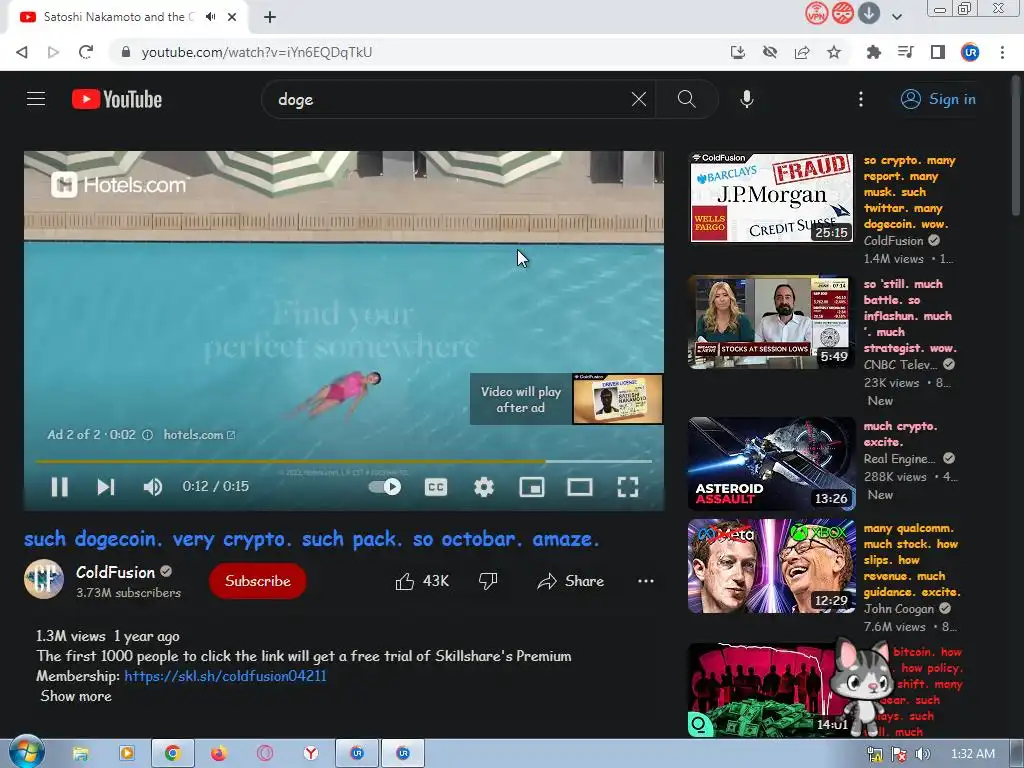
Task: Open the media control playlist icon
Action: (906, 52)
